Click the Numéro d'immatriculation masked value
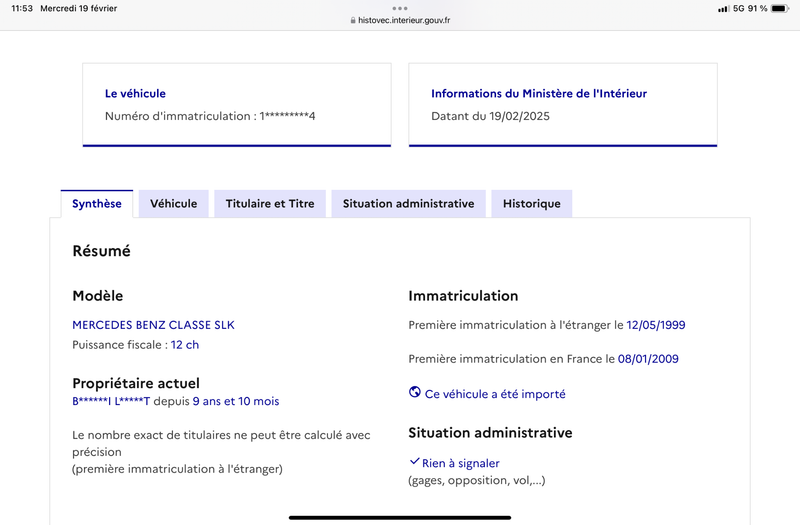 pyautogui.click(x=287, y=116)
